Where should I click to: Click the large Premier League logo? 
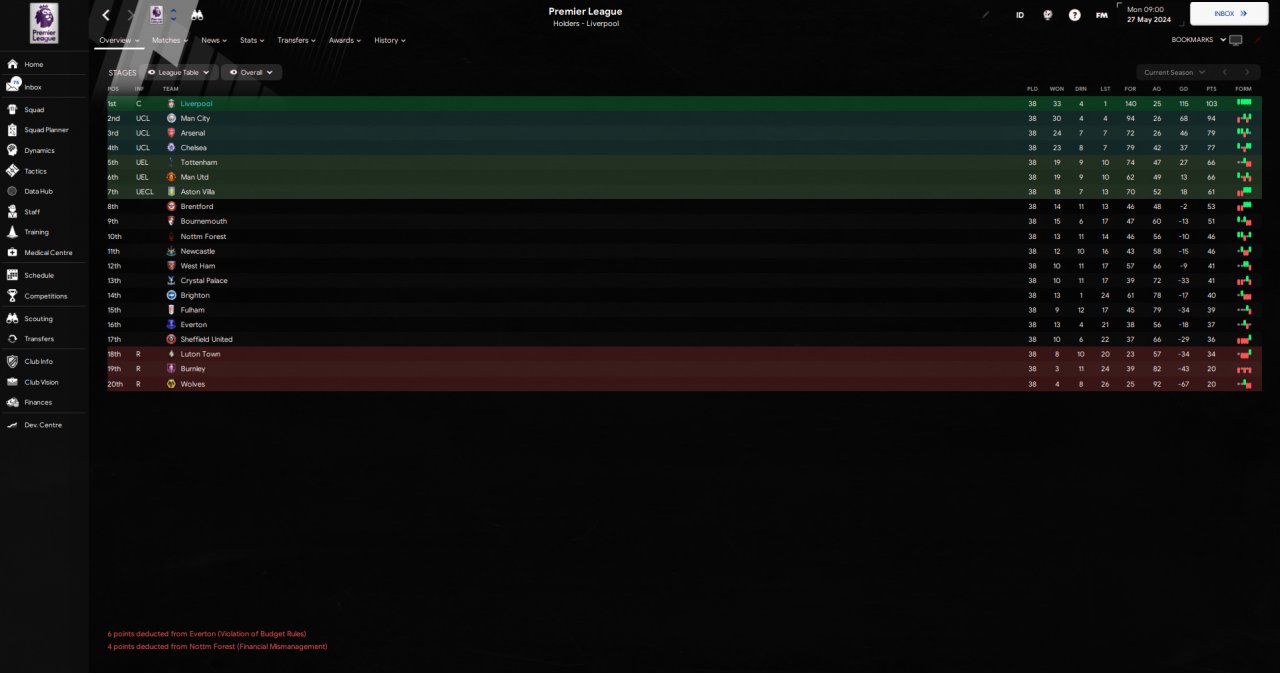point(44,22)
